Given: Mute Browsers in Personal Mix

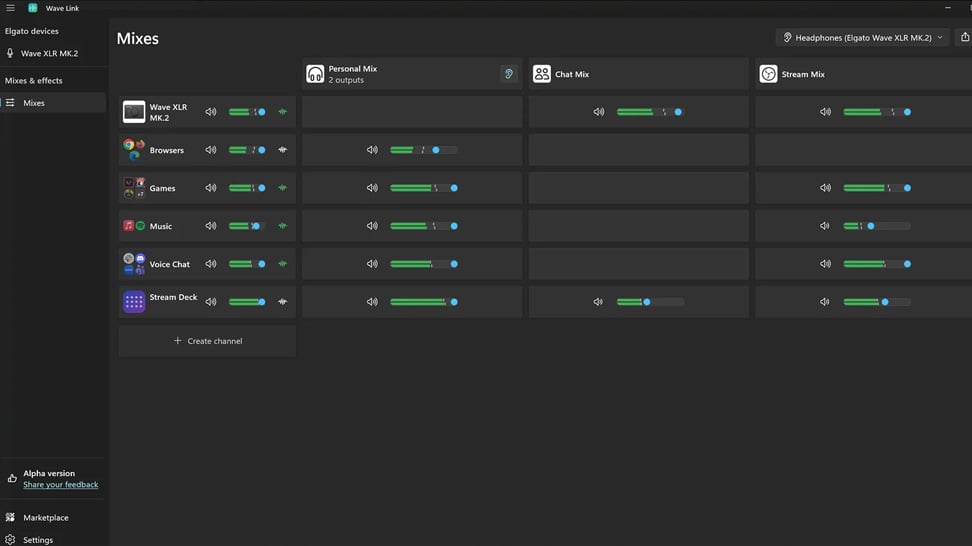Looking at the screenshot, I should click(x=372, y=150).
